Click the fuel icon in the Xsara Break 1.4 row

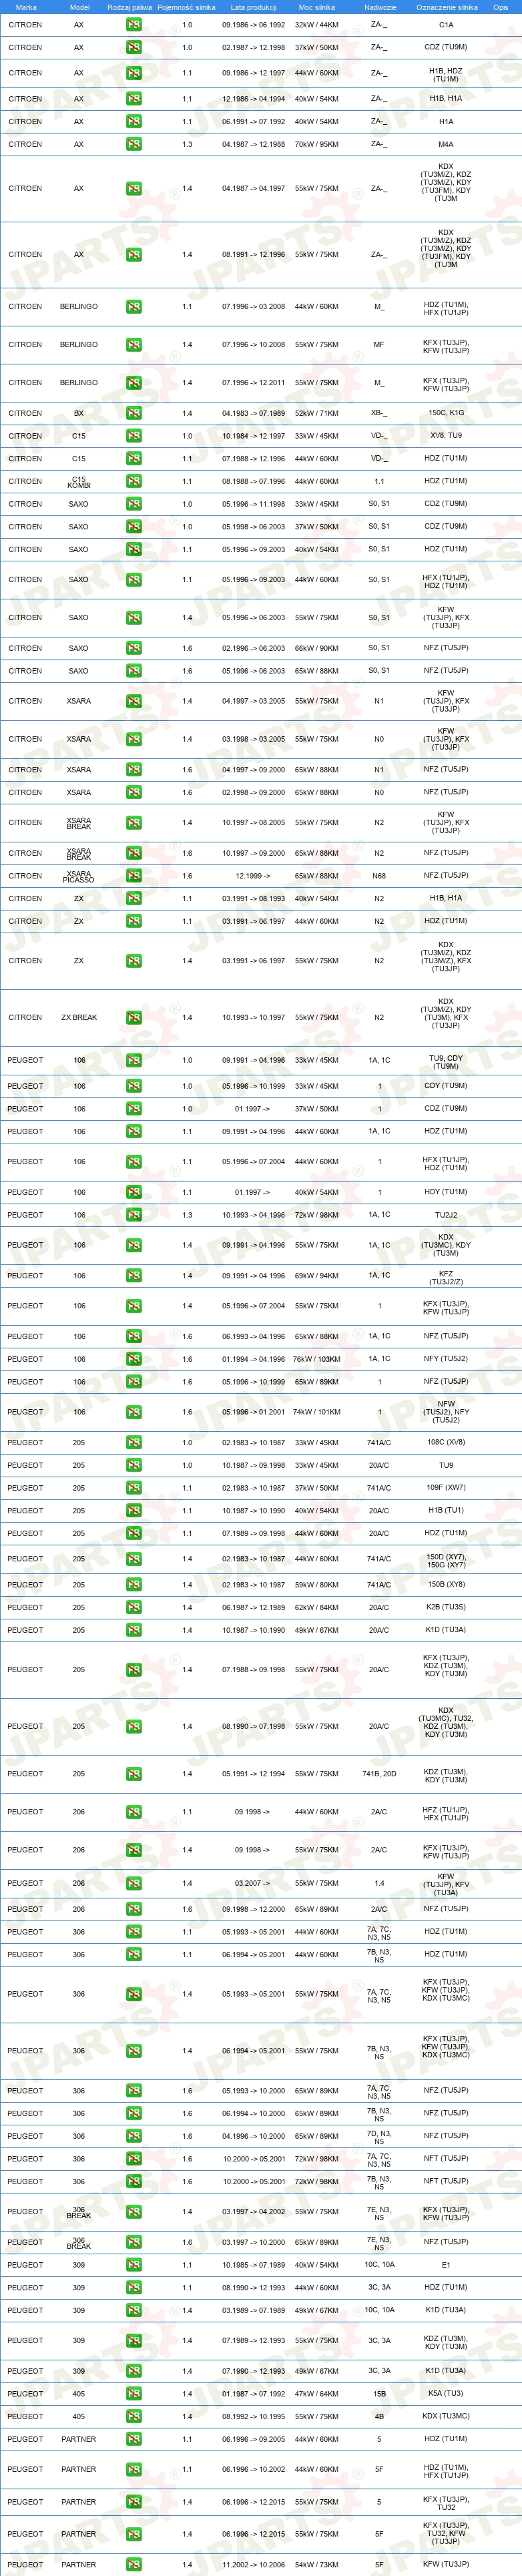[x=133, y=823]
